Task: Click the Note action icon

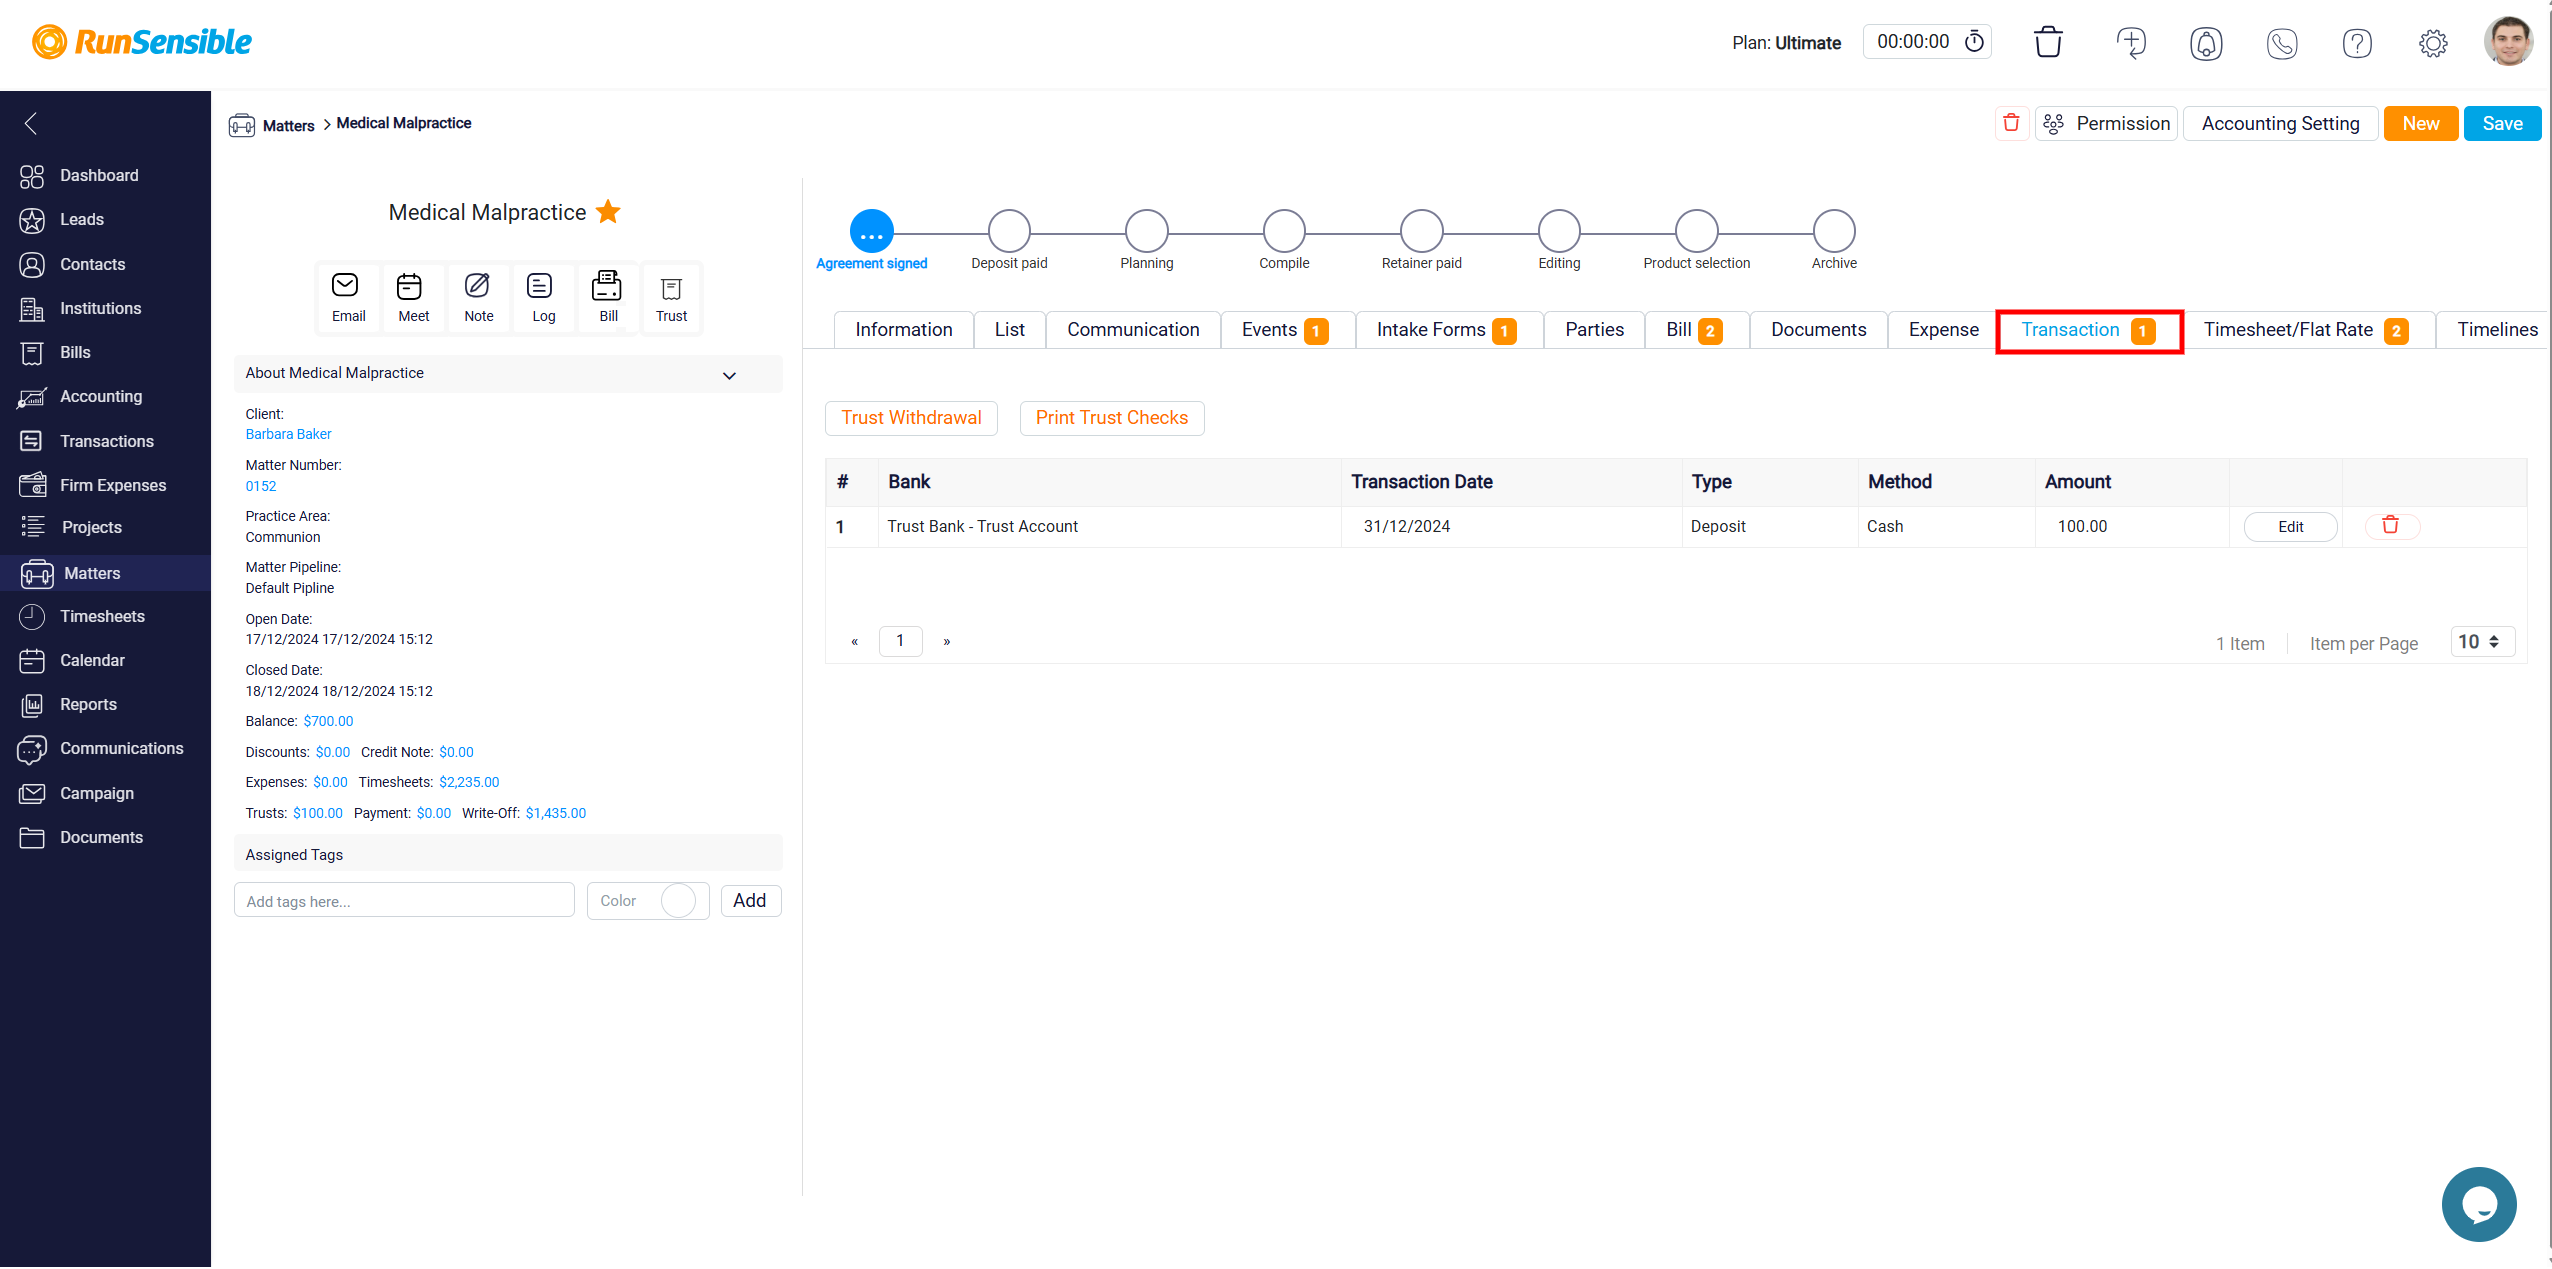Action: 478,297
